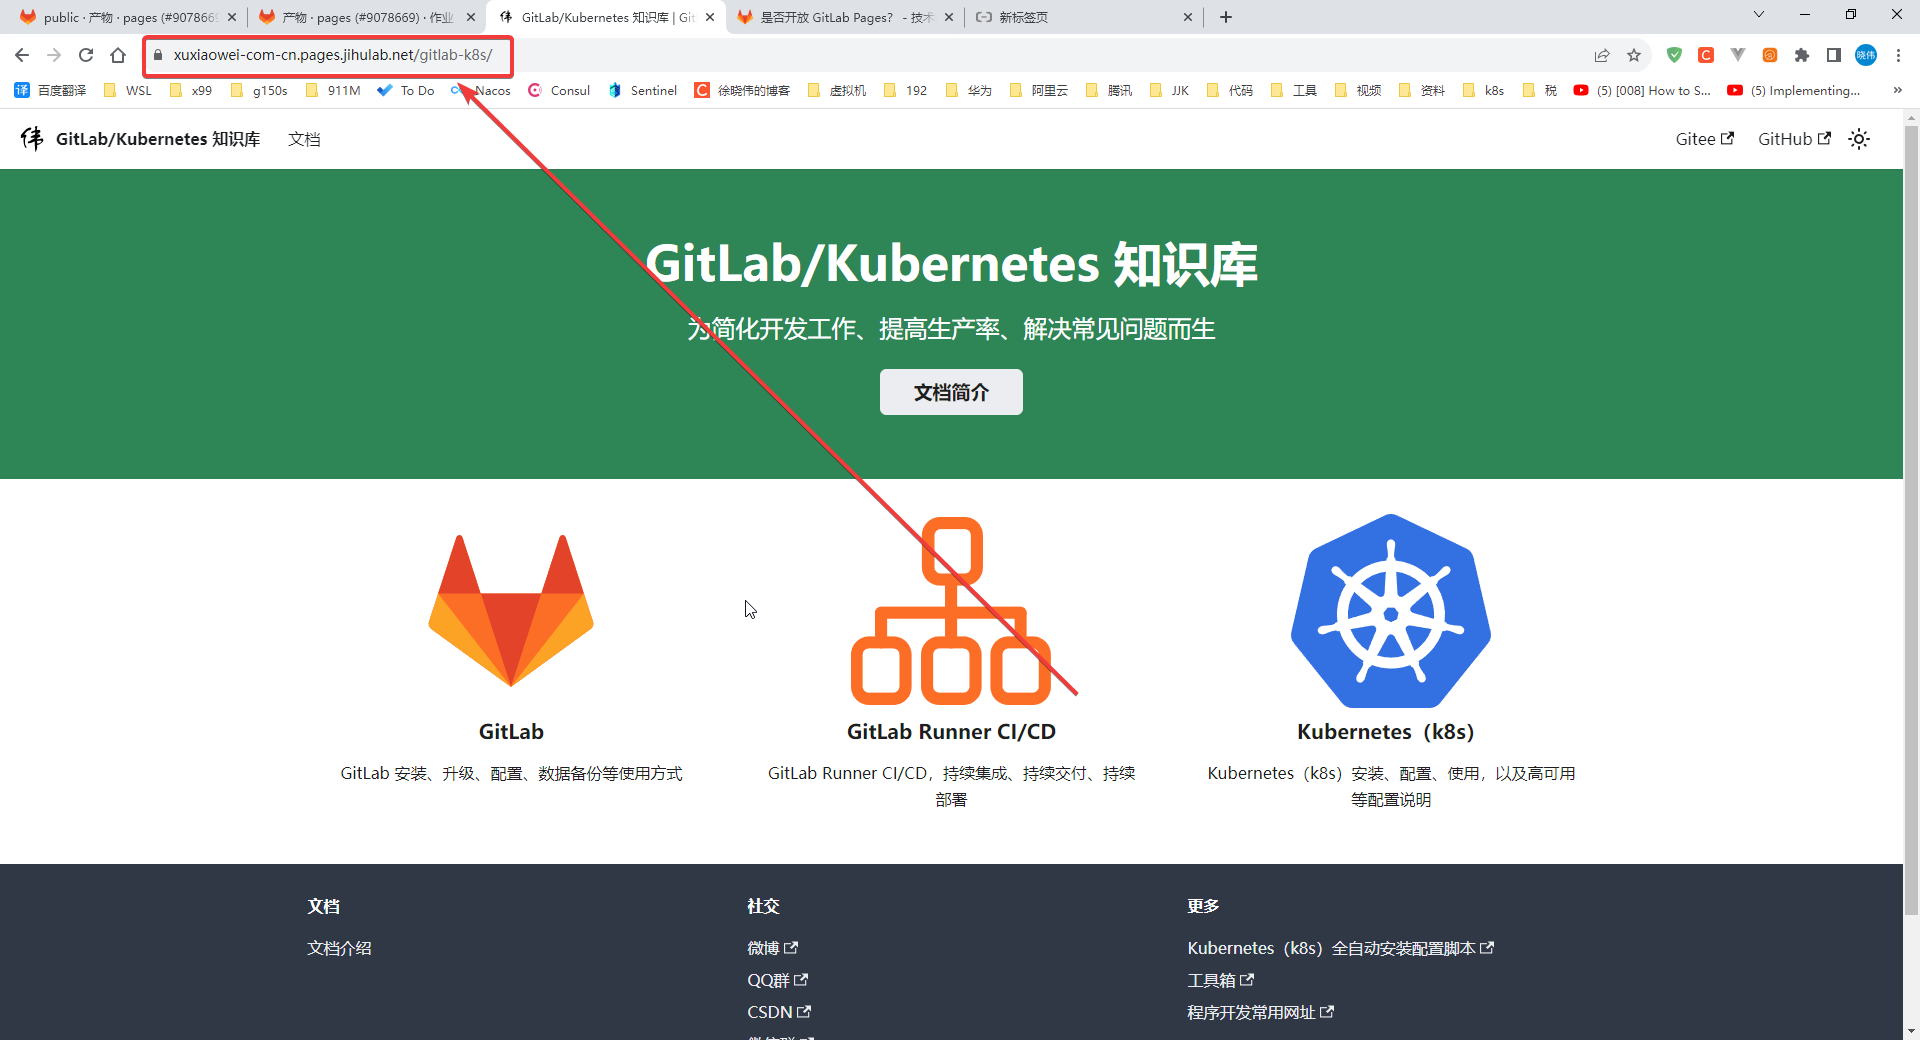
Task: Show hidden bookmarks with the overflow chevron
Action: tap(1897, 90)
